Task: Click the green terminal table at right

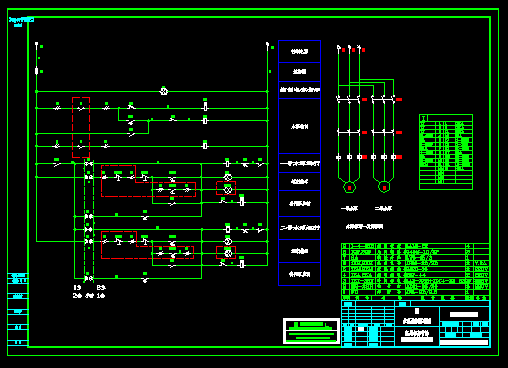Action: pos(446,152)
